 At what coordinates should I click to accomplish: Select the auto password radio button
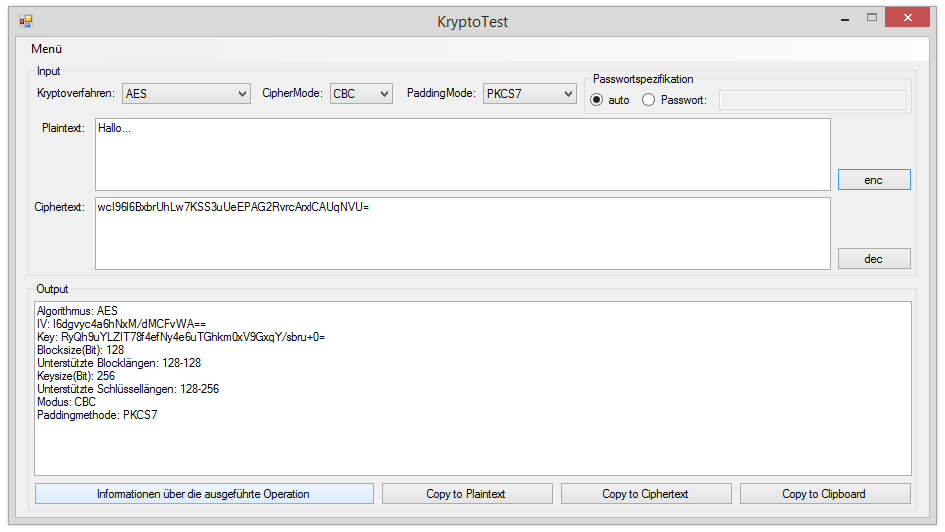tap(597, 100)
